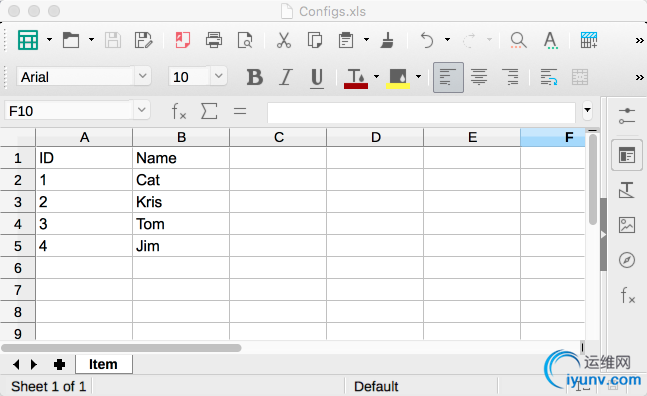Click the formula input line
The image size is (647, 396).
421,113
